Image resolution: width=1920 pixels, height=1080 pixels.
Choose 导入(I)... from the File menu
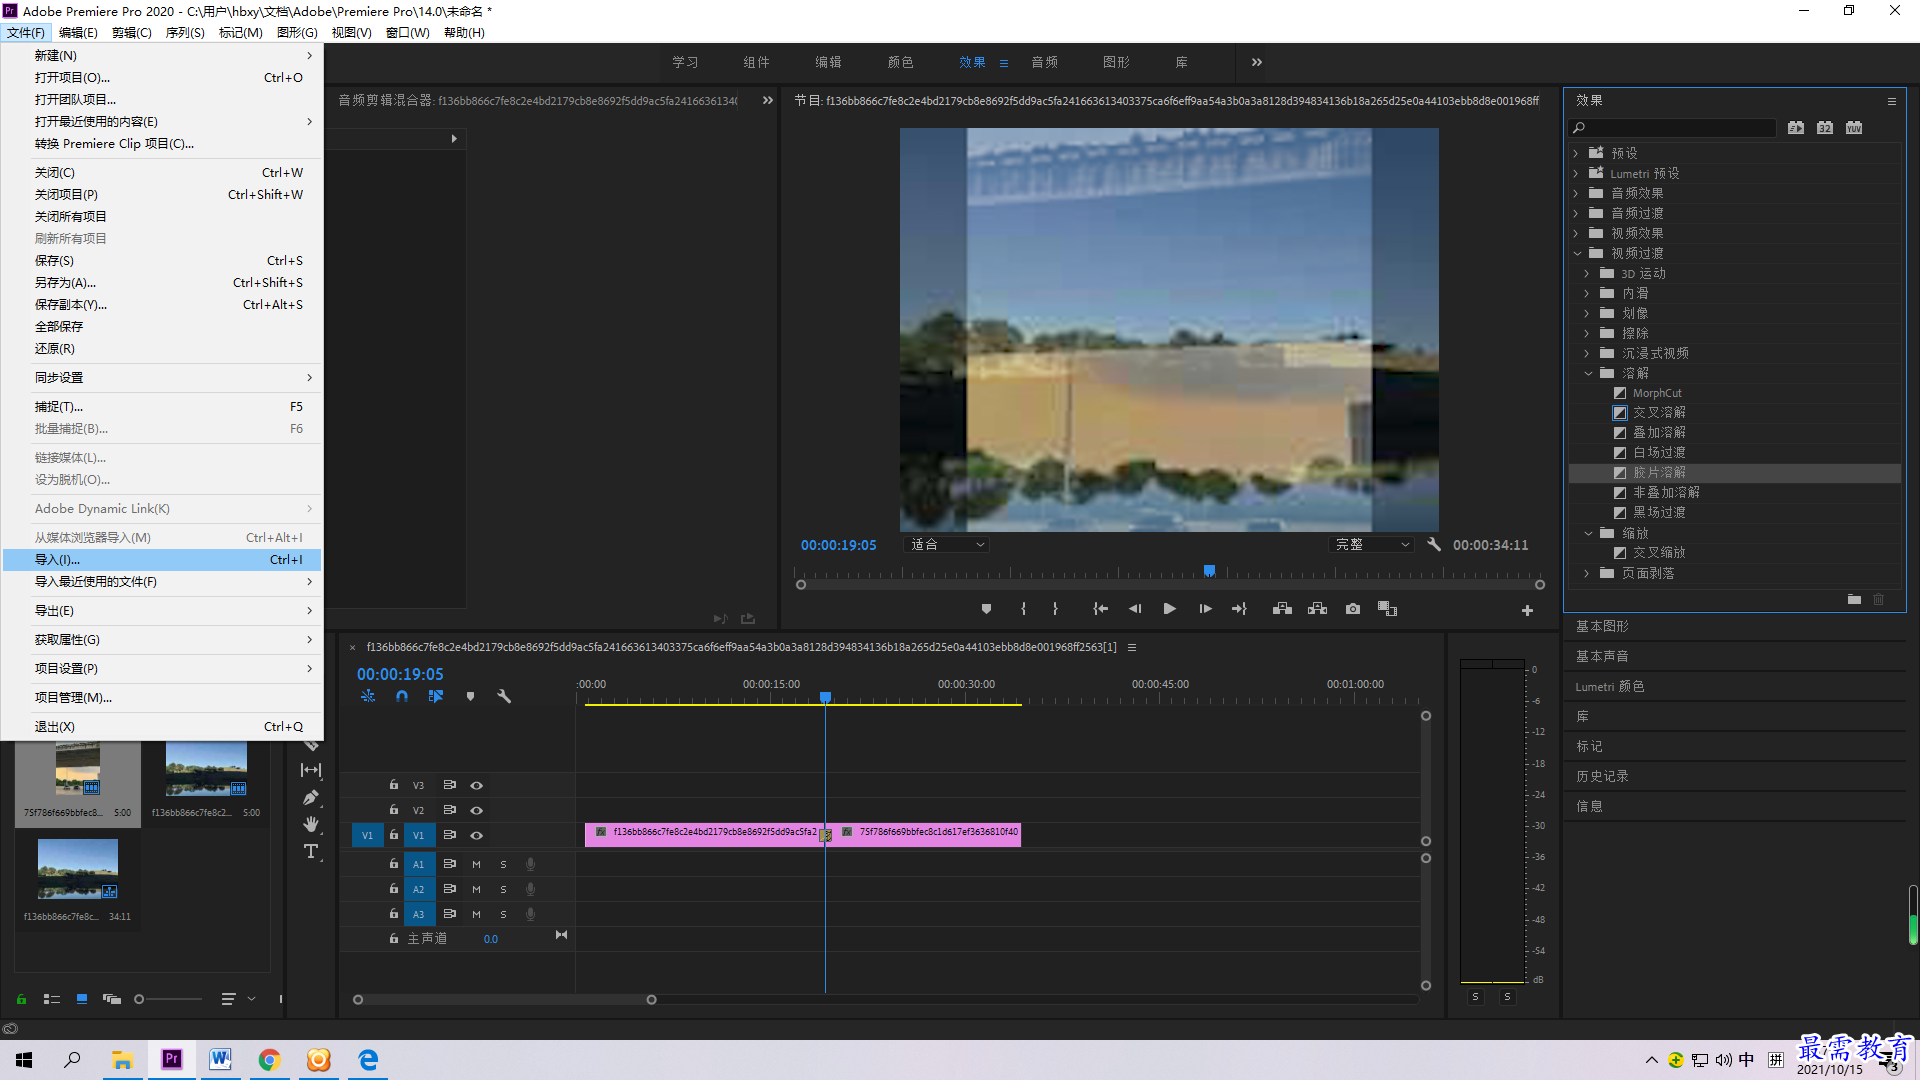click(162, 560)
